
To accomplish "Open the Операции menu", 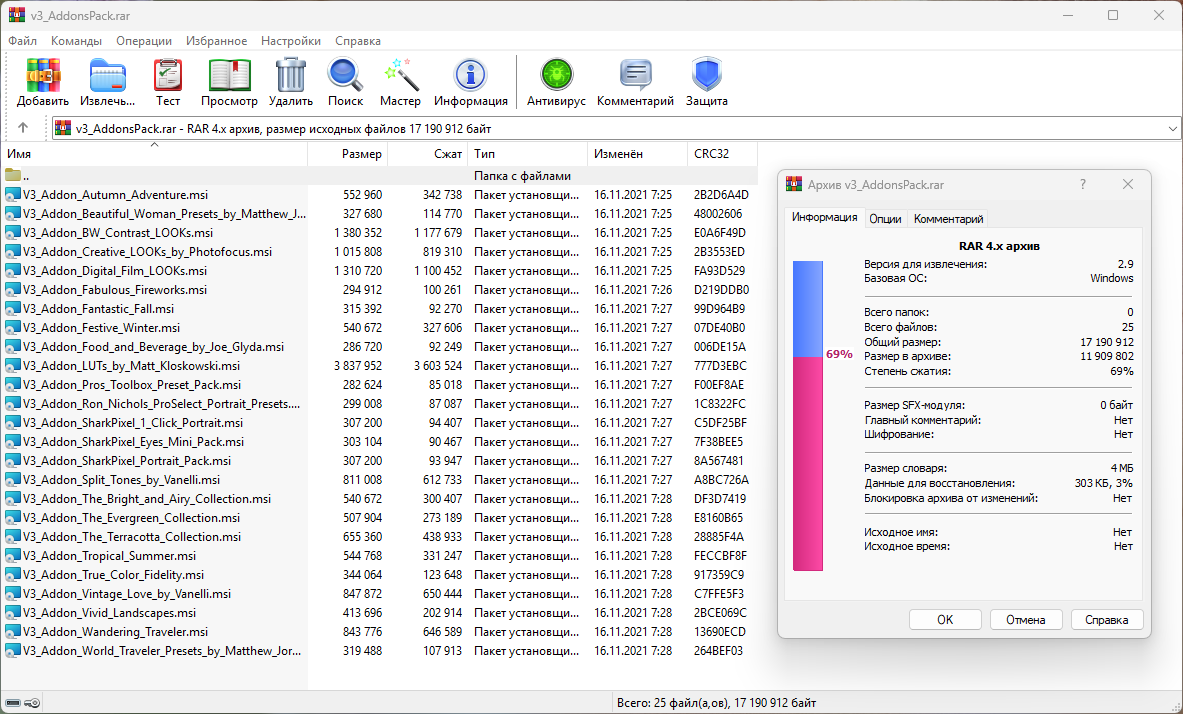I will [144, 41].
